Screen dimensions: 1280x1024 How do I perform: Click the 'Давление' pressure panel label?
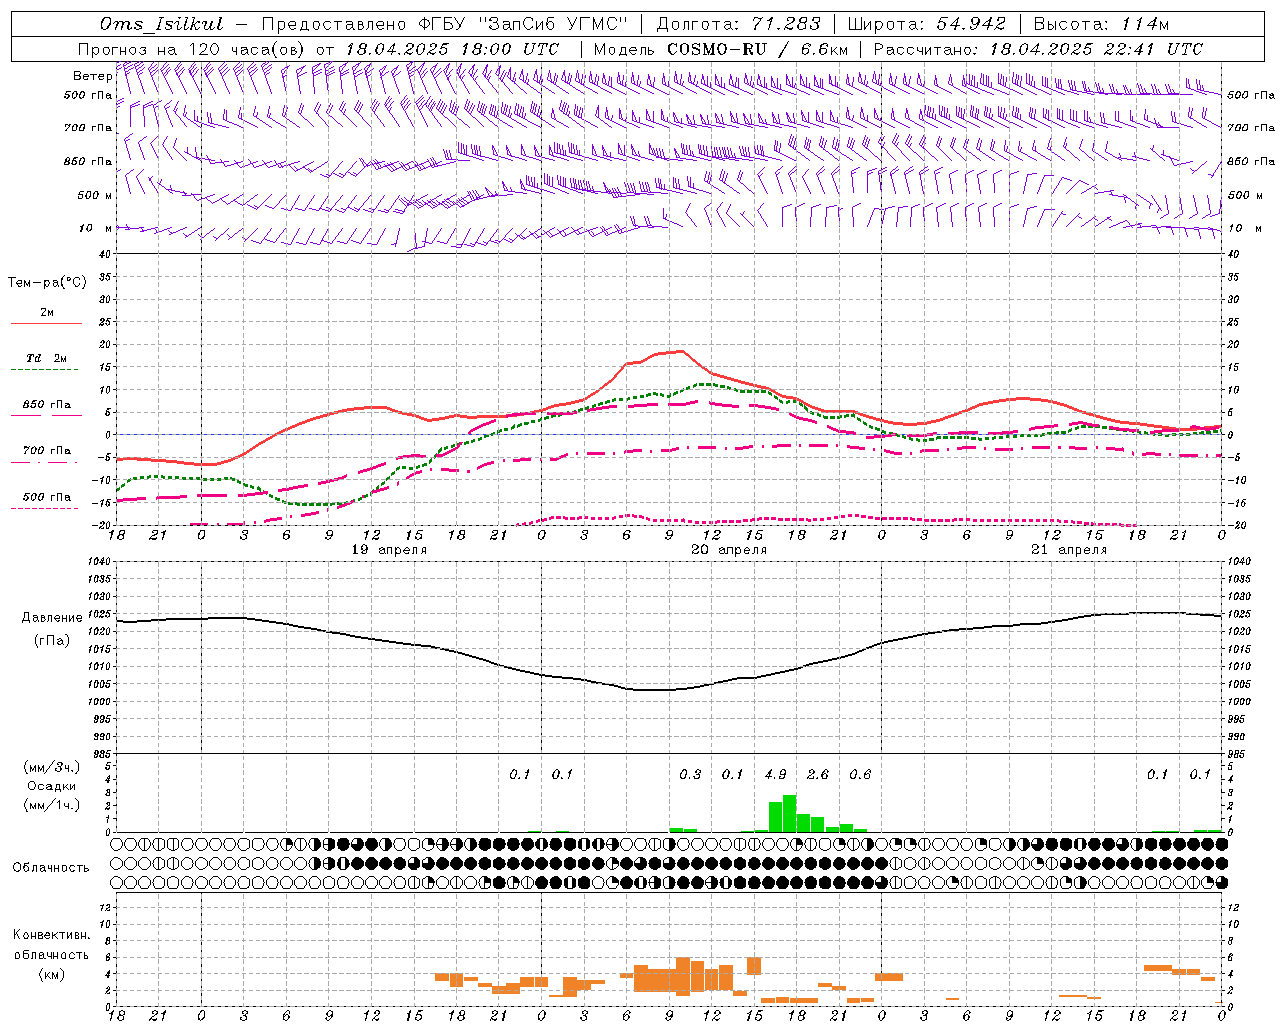(x=52, y=618)
